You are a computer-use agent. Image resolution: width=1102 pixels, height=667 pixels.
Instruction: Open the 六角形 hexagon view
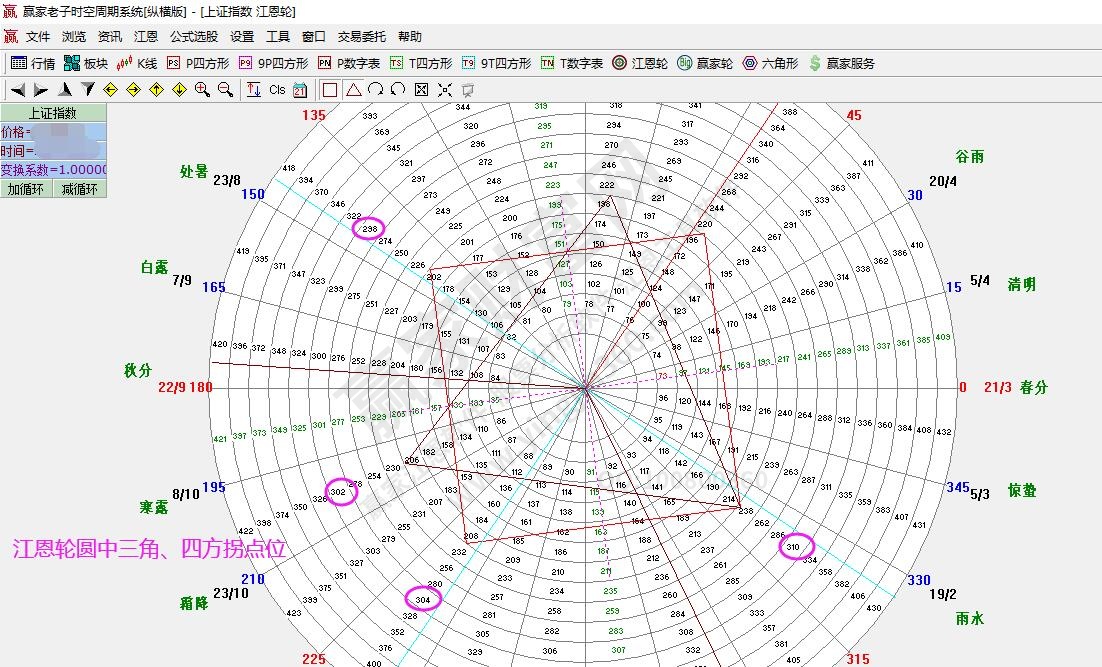tap(770, 63)
